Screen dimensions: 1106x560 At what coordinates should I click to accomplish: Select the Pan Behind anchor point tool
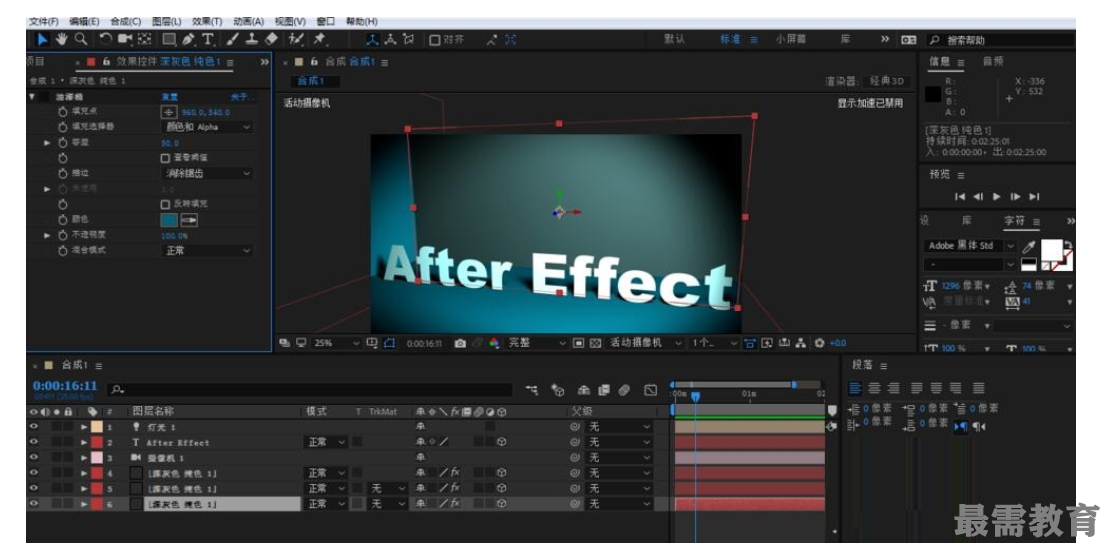[145, 39]
